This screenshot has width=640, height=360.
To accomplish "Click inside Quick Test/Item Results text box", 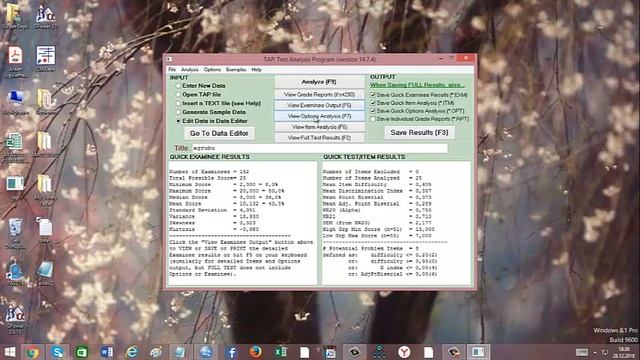I will pyautogui.click(x=396, y=223).
